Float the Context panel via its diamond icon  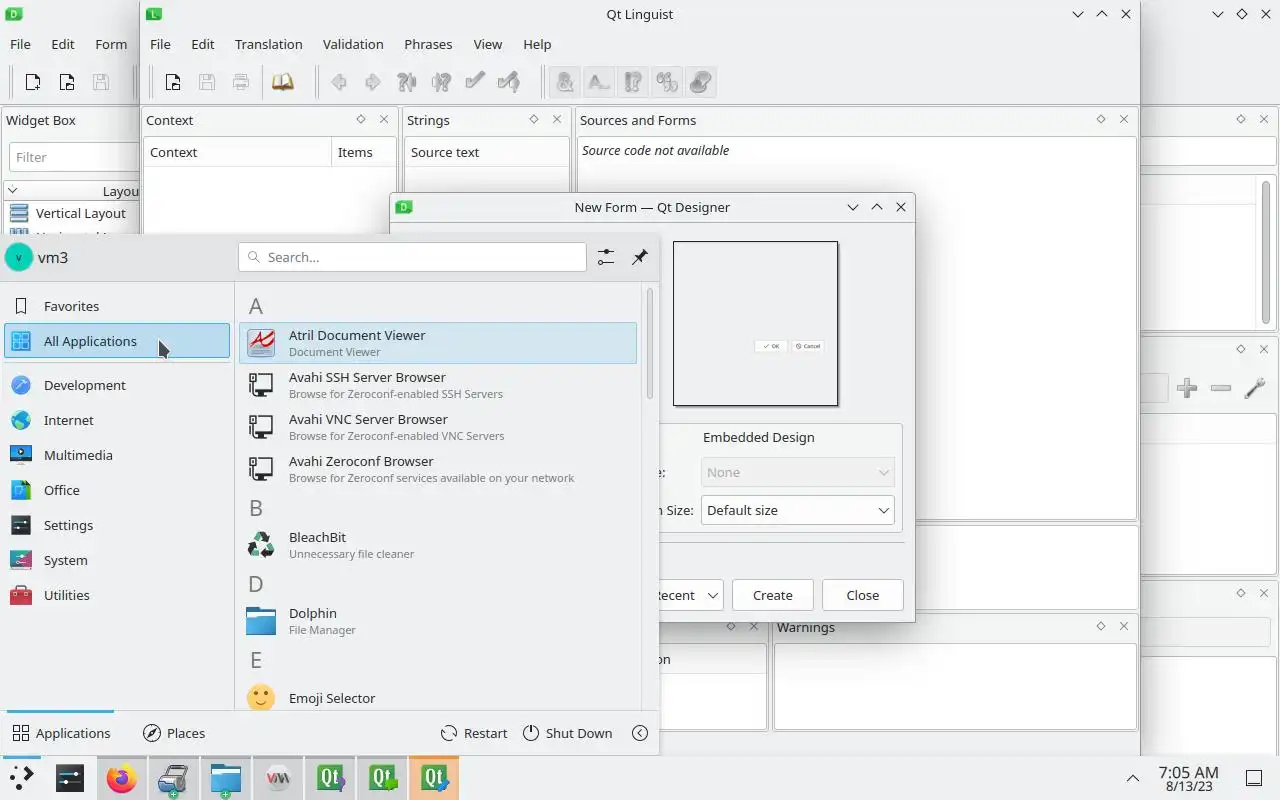(x=361, y=119)
